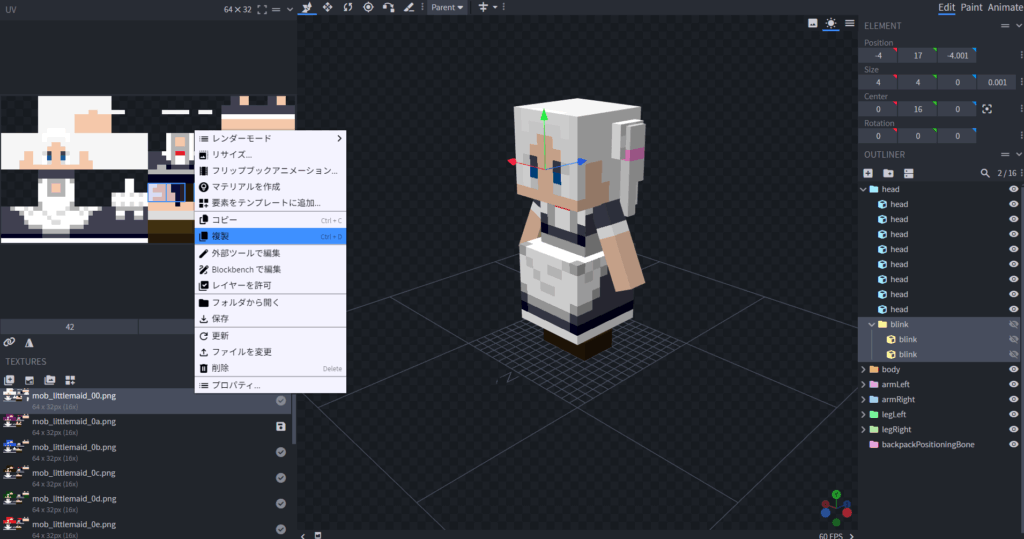
Task: Open the Outliner search magnifier
Action: pyautogui.click(x=984, y=173)
